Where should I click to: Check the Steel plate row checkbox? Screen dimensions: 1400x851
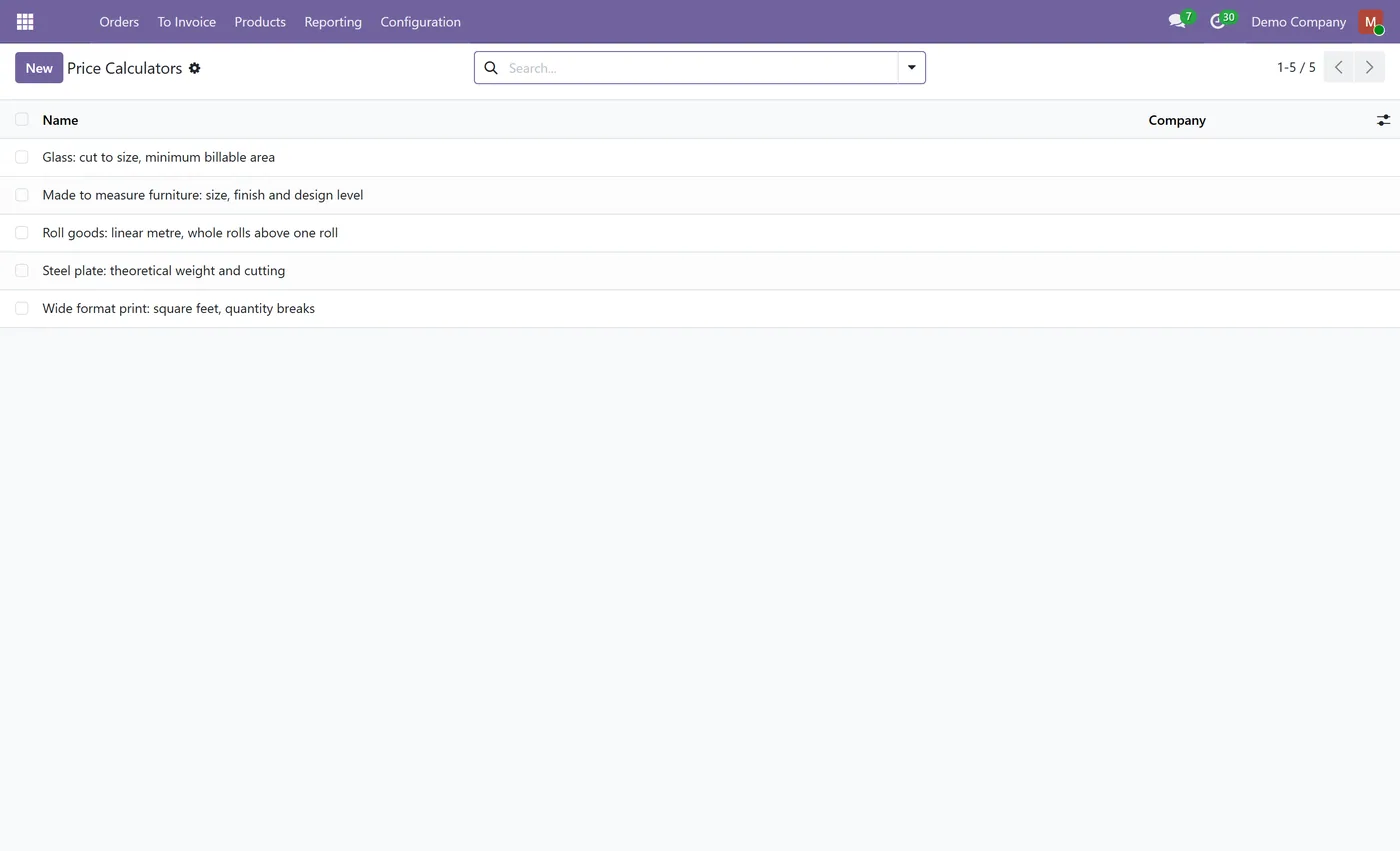(x=22, y=271)
